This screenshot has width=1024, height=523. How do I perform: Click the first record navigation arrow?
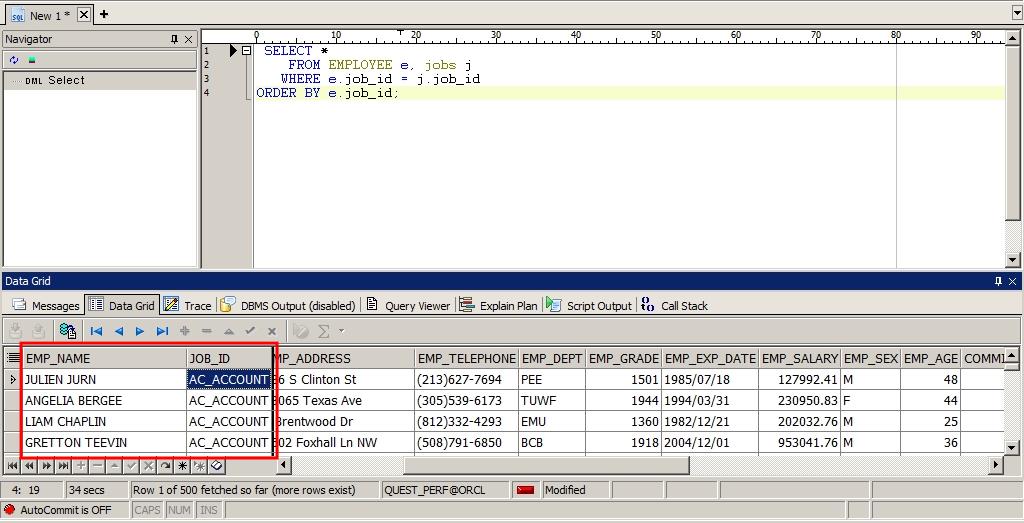pyautogui.click(x=97, y=331)
